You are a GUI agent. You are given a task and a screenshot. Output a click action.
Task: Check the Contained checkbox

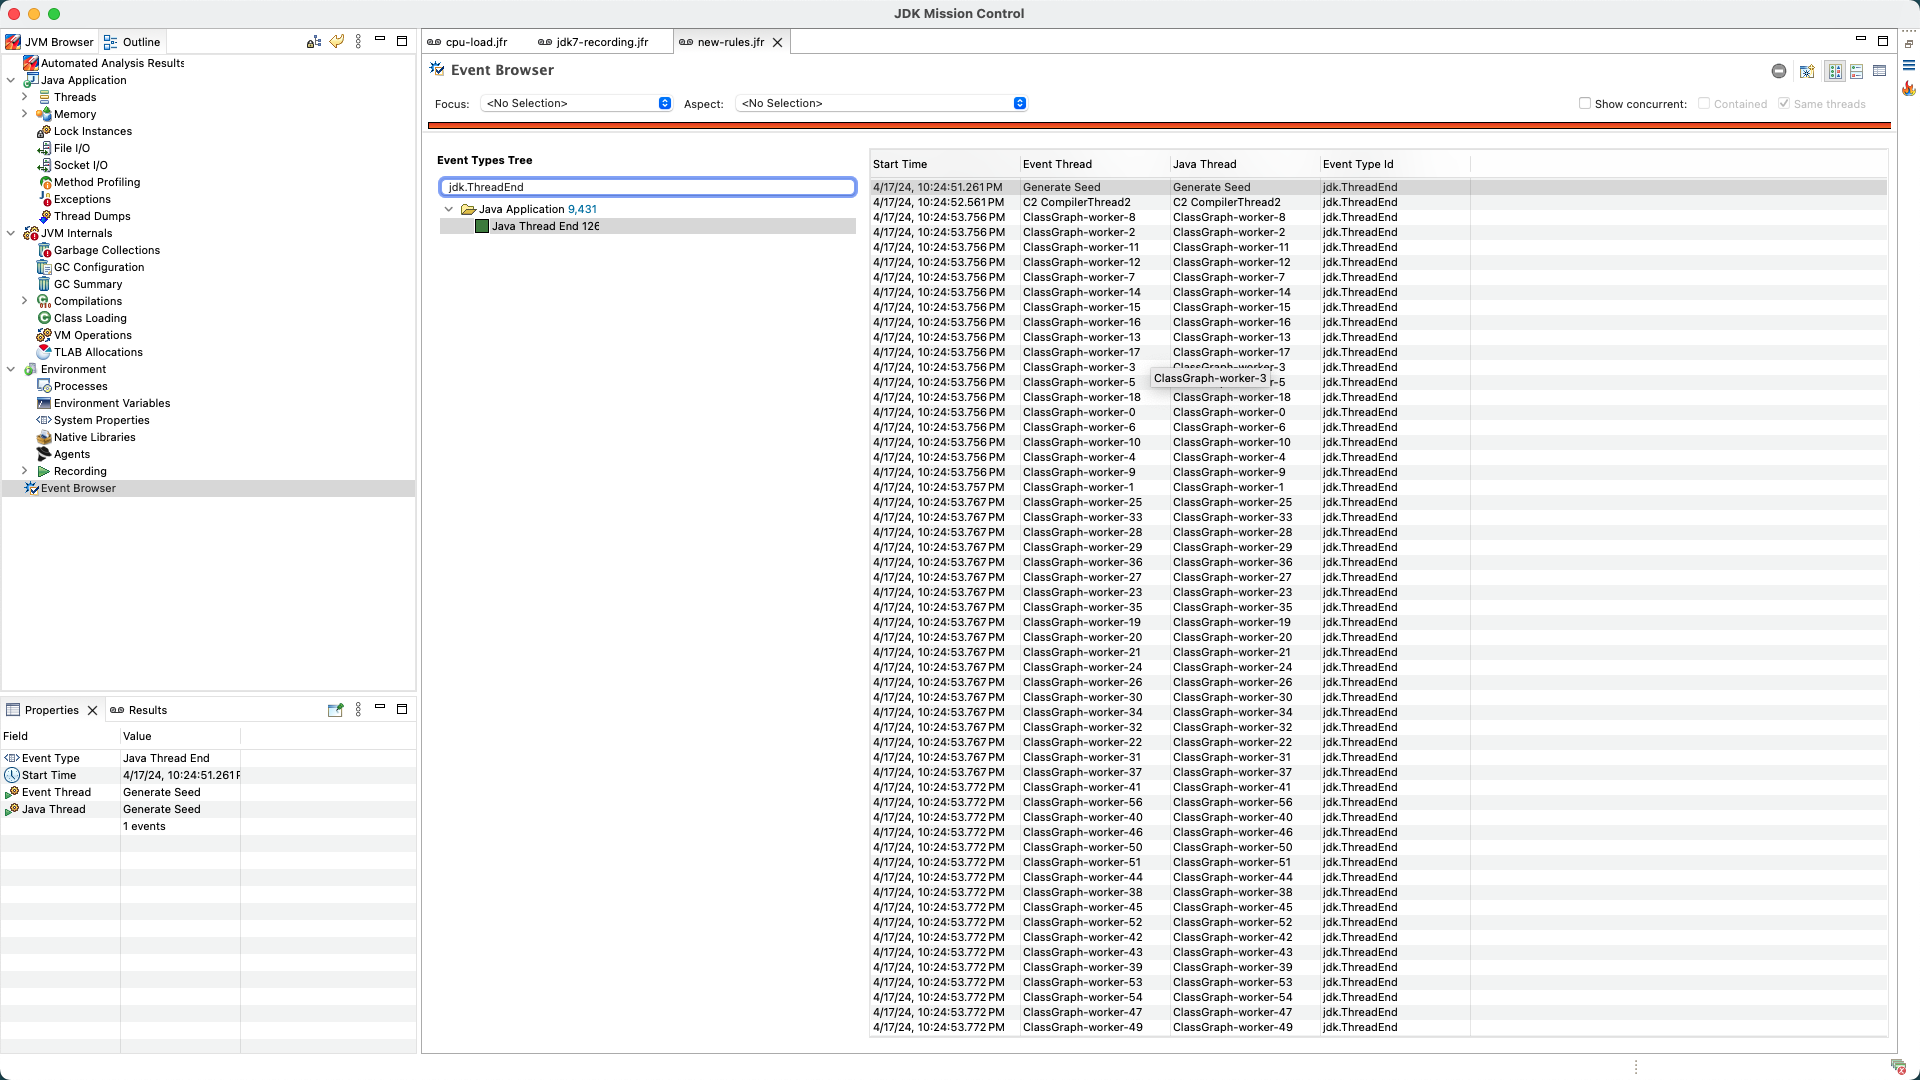[x=1704, y=104]
